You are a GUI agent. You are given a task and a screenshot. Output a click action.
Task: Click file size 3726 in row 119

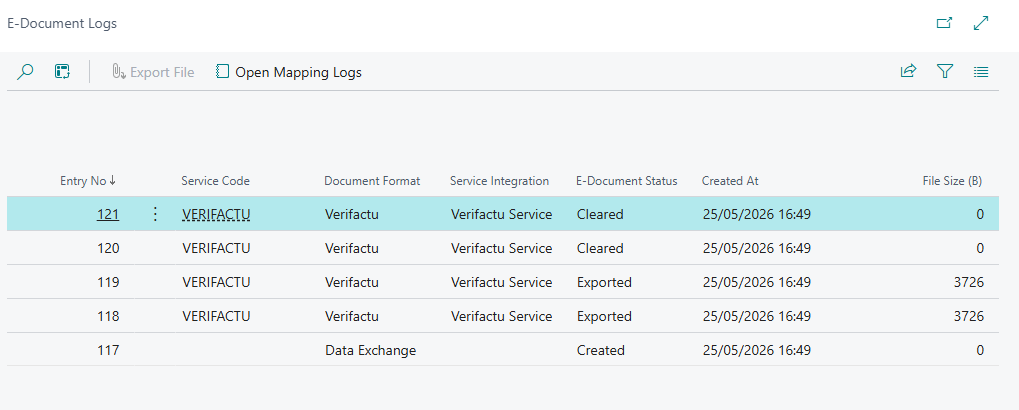(969, 282)
